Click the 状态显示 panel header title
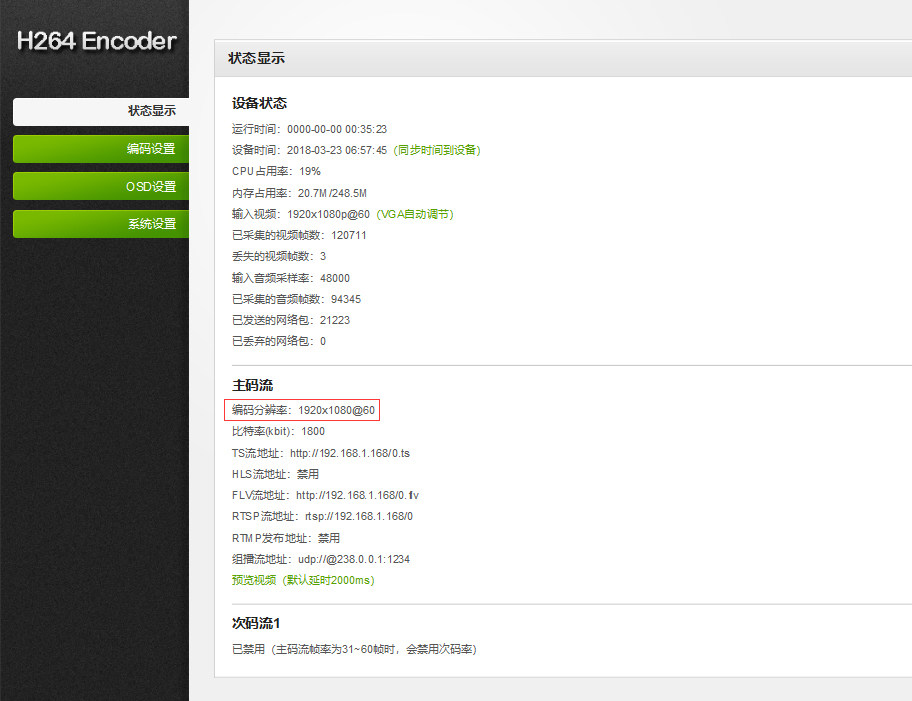912x701 pixels. [x=256, y=58]
